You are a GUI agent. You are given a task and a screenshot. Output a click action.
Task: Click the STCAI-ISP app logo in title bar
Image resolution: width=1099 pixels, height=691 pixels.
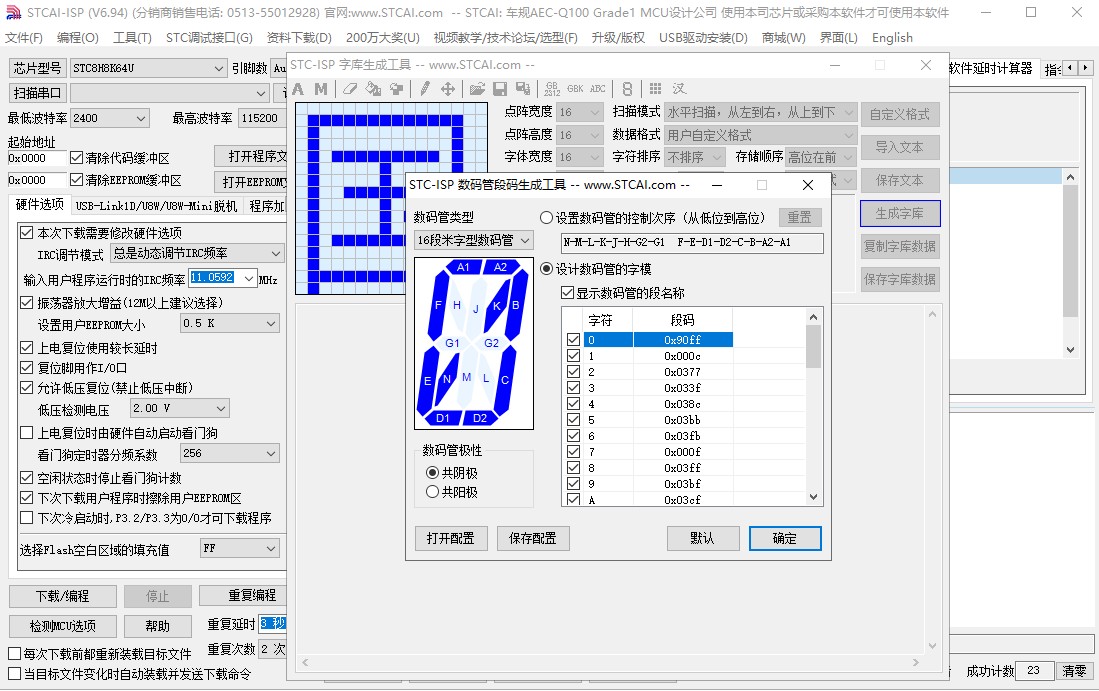pyautogui.click(x=14, y=12)
